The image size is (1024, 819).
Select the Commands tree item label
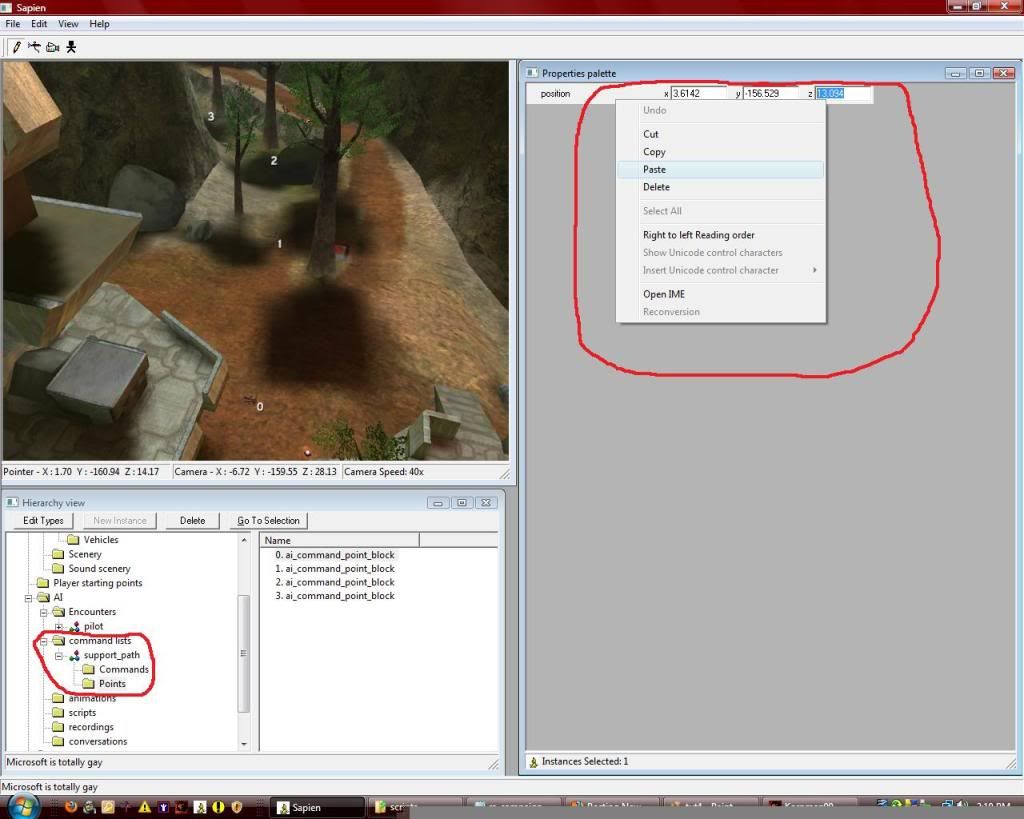124,669
